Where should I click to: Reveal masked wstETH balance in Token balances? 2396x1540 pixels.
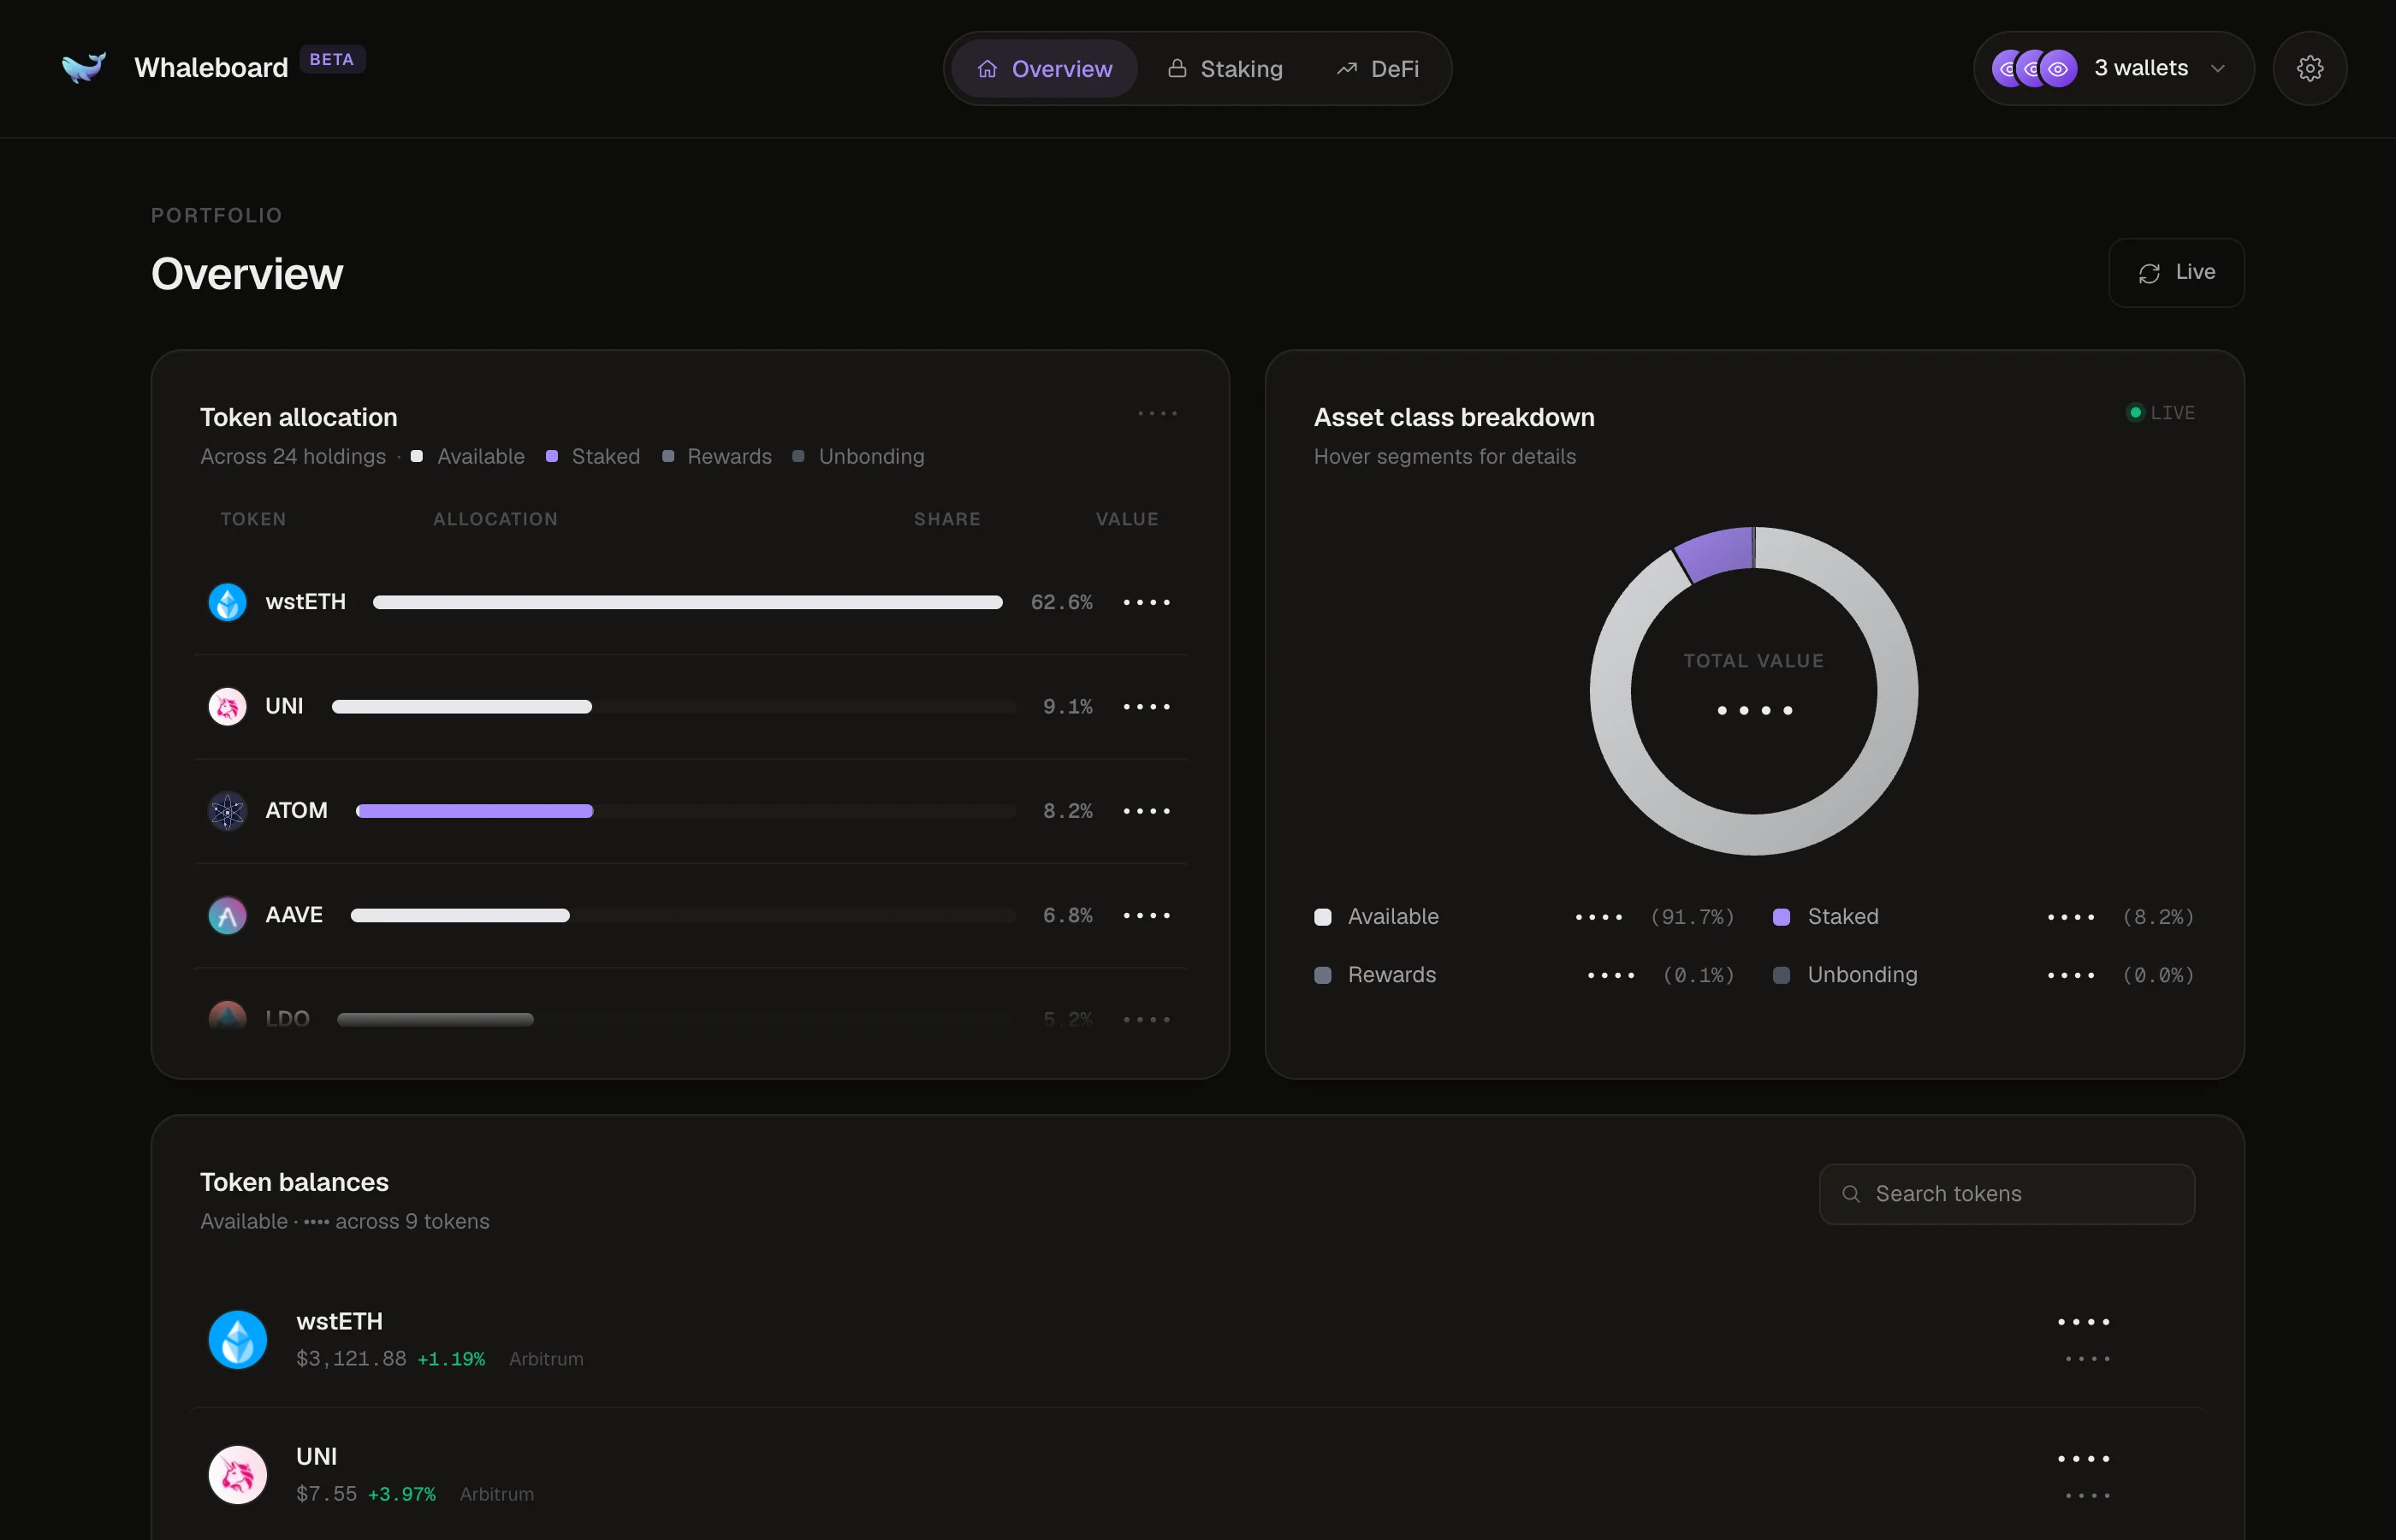click(2083, 1322)
